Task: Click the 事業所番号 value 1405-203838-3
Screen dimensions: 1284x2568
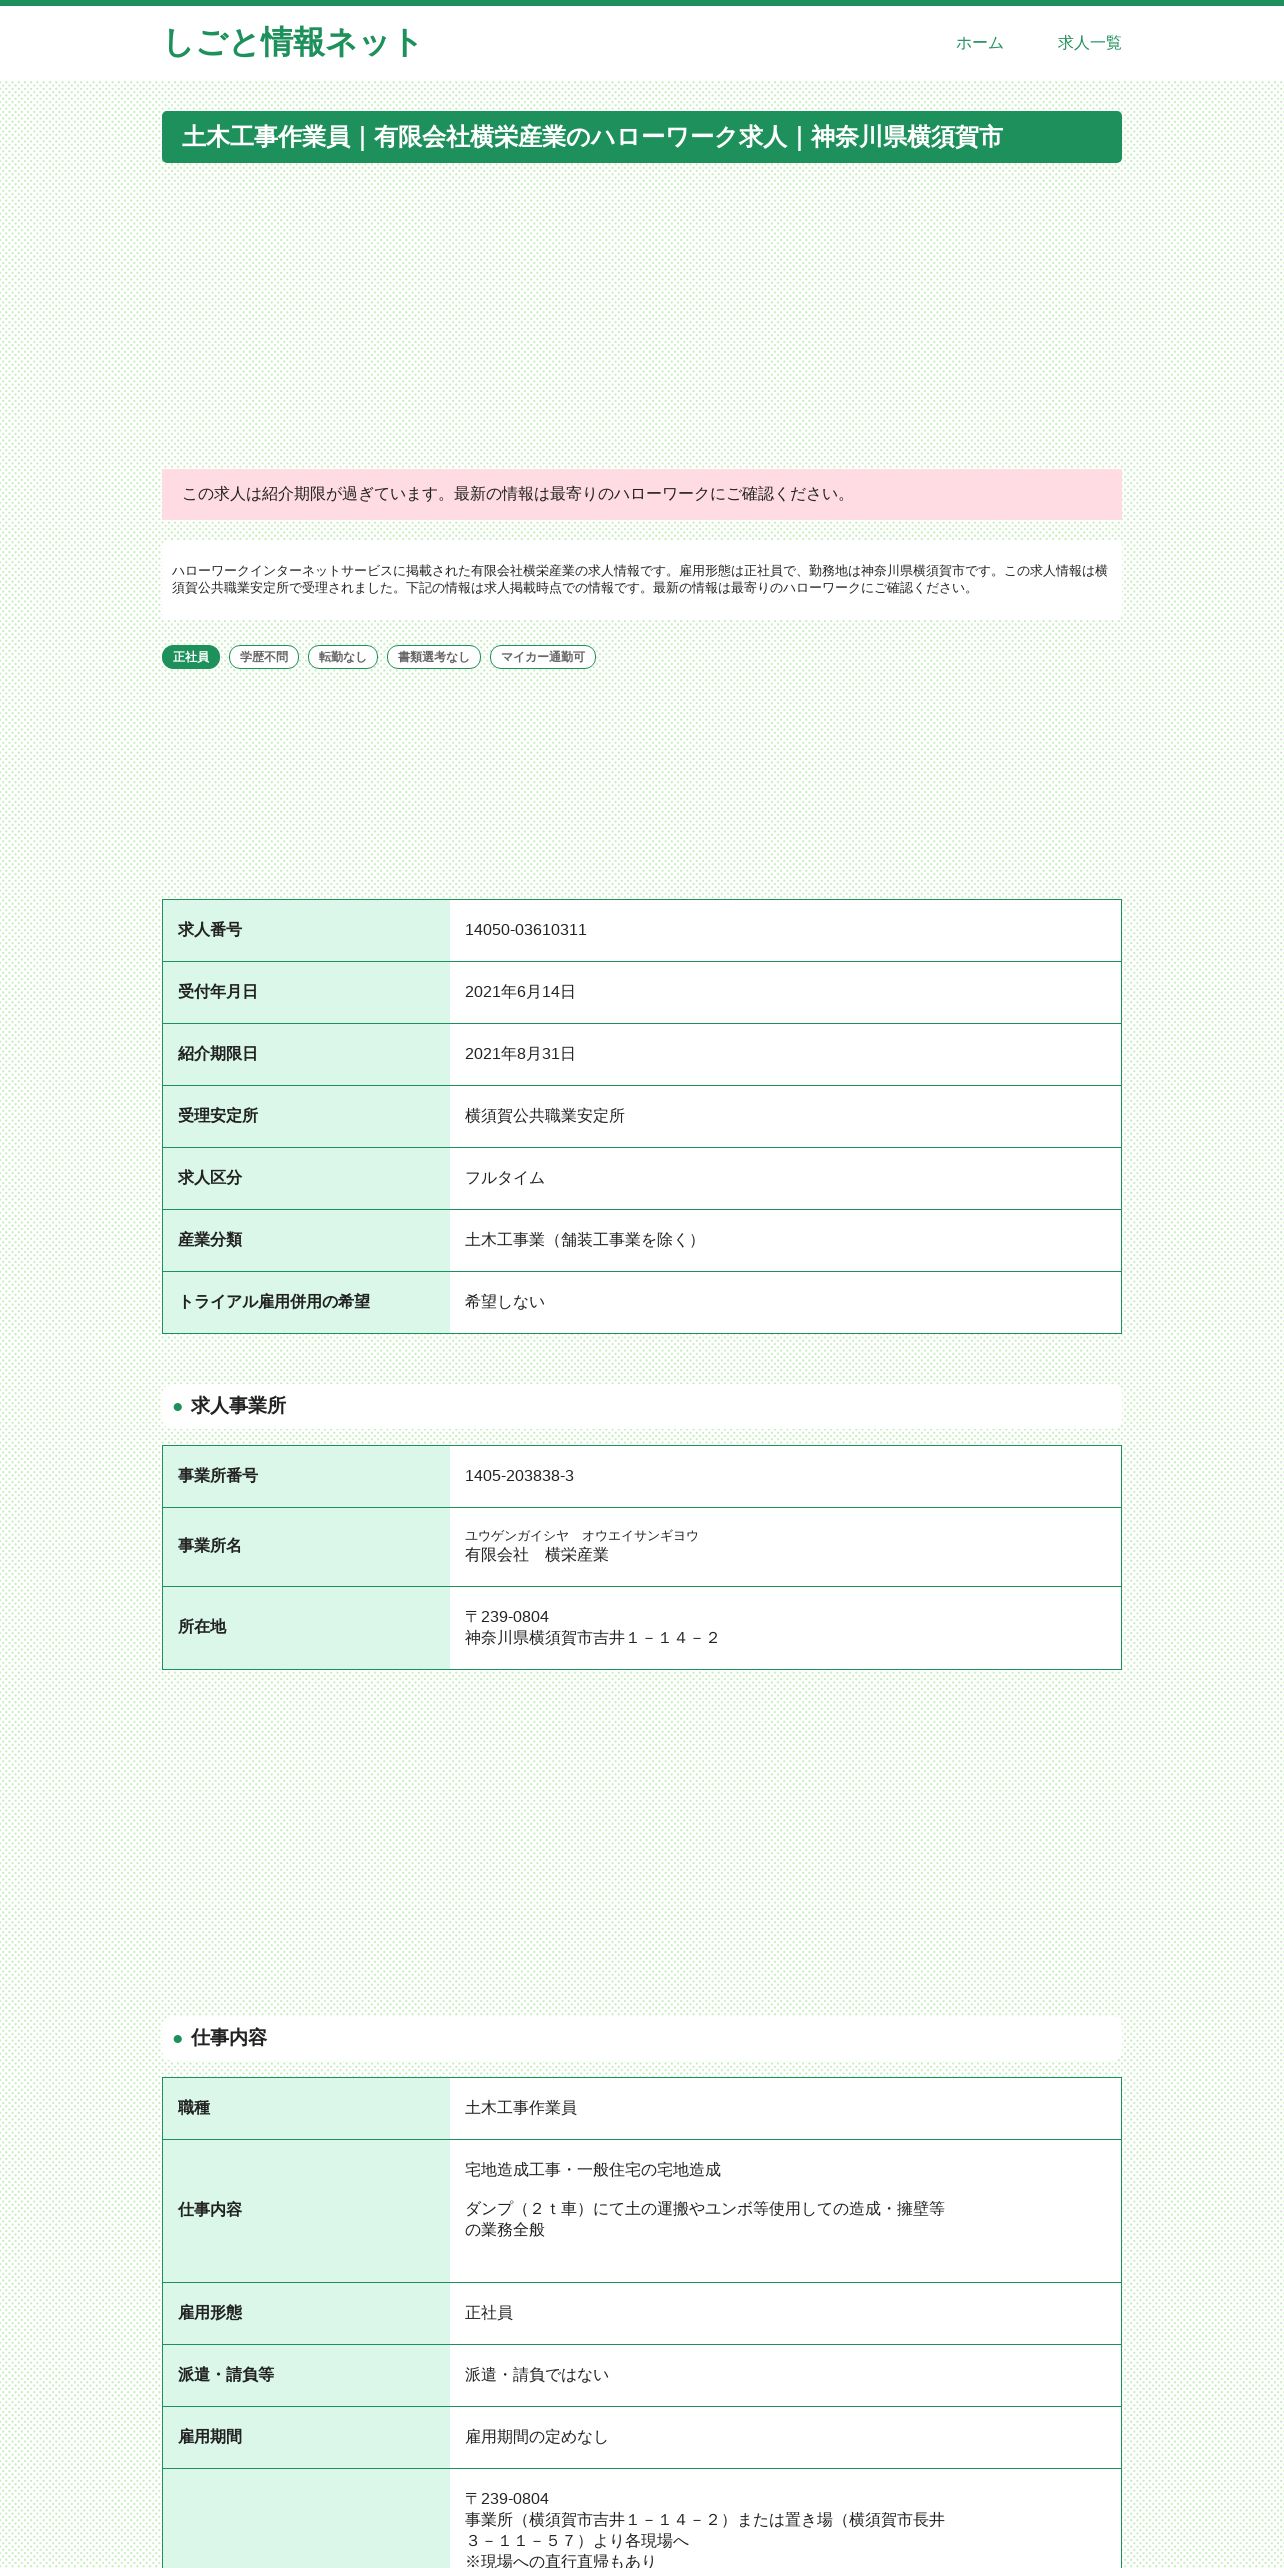Action: [x=519, y=1476]
